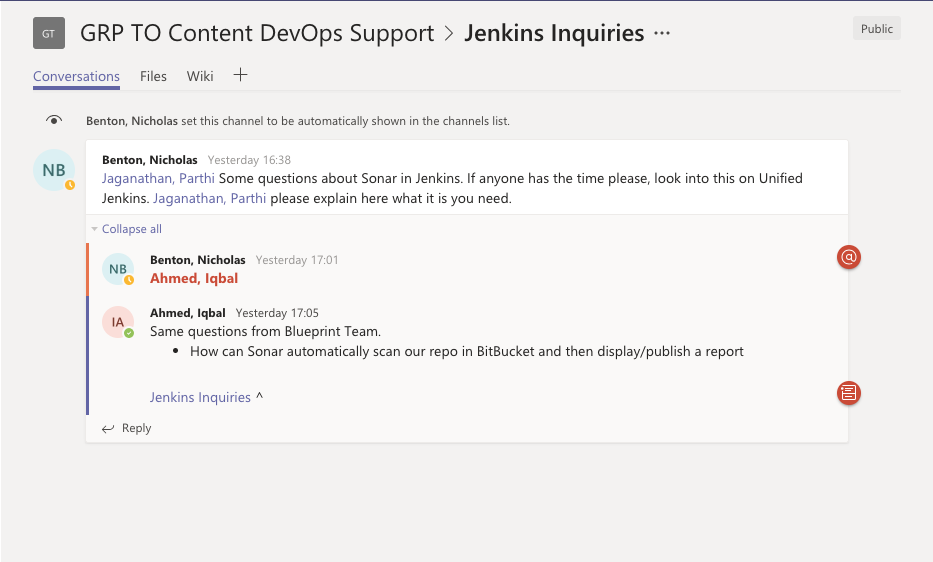
Task: Click the first Jaganathan, Parthi mention
Action: (158, 179)
